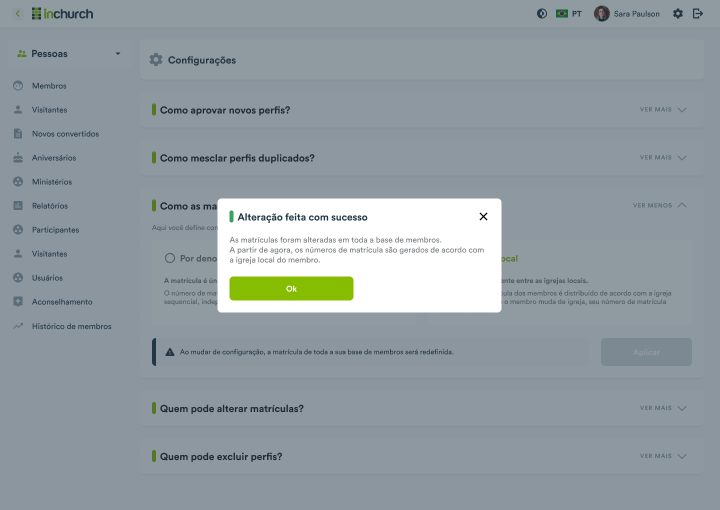Screen dimensions: 720x510
Task: Open Histórico de membros trend icon
Action: (x=18, y=326)
